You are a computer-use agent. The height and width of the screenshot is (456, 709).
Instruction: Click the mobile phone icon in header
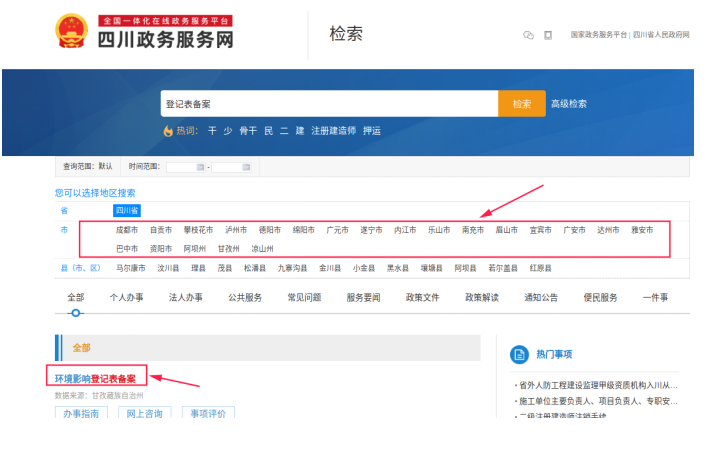tap(547, 35)
